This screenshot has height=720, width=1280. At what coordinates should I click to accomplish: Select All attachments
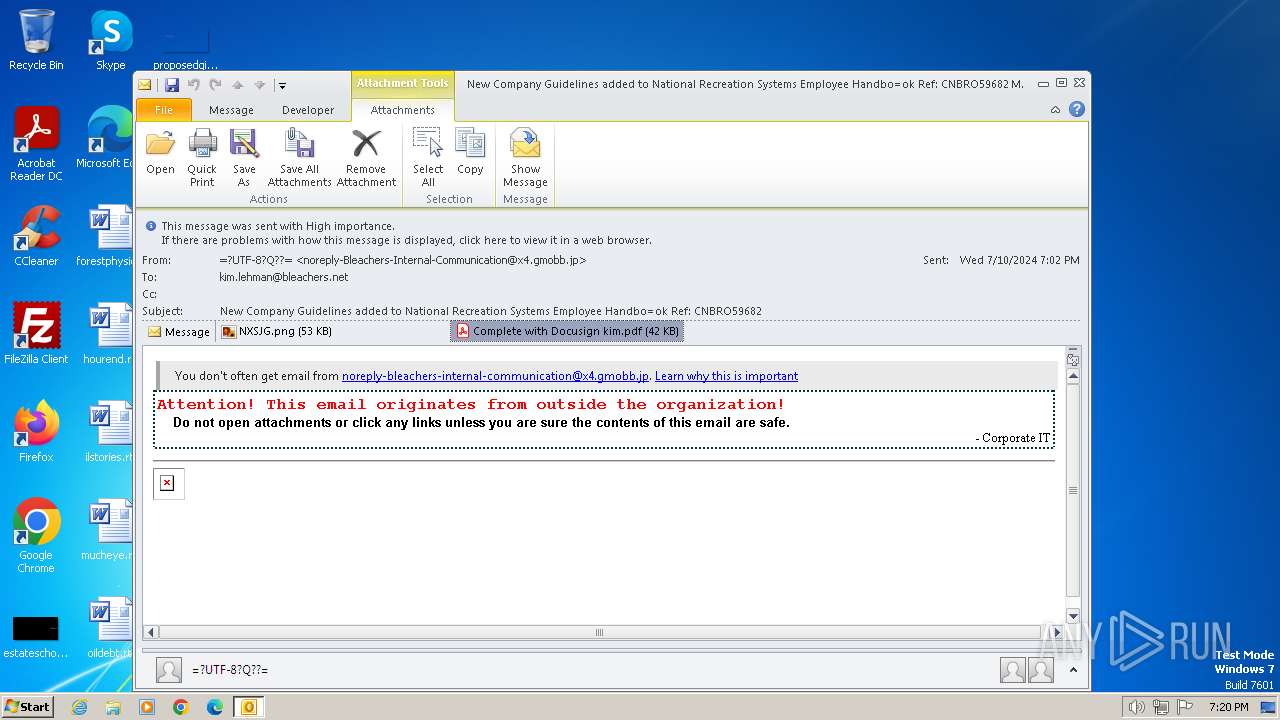(428, 158)
